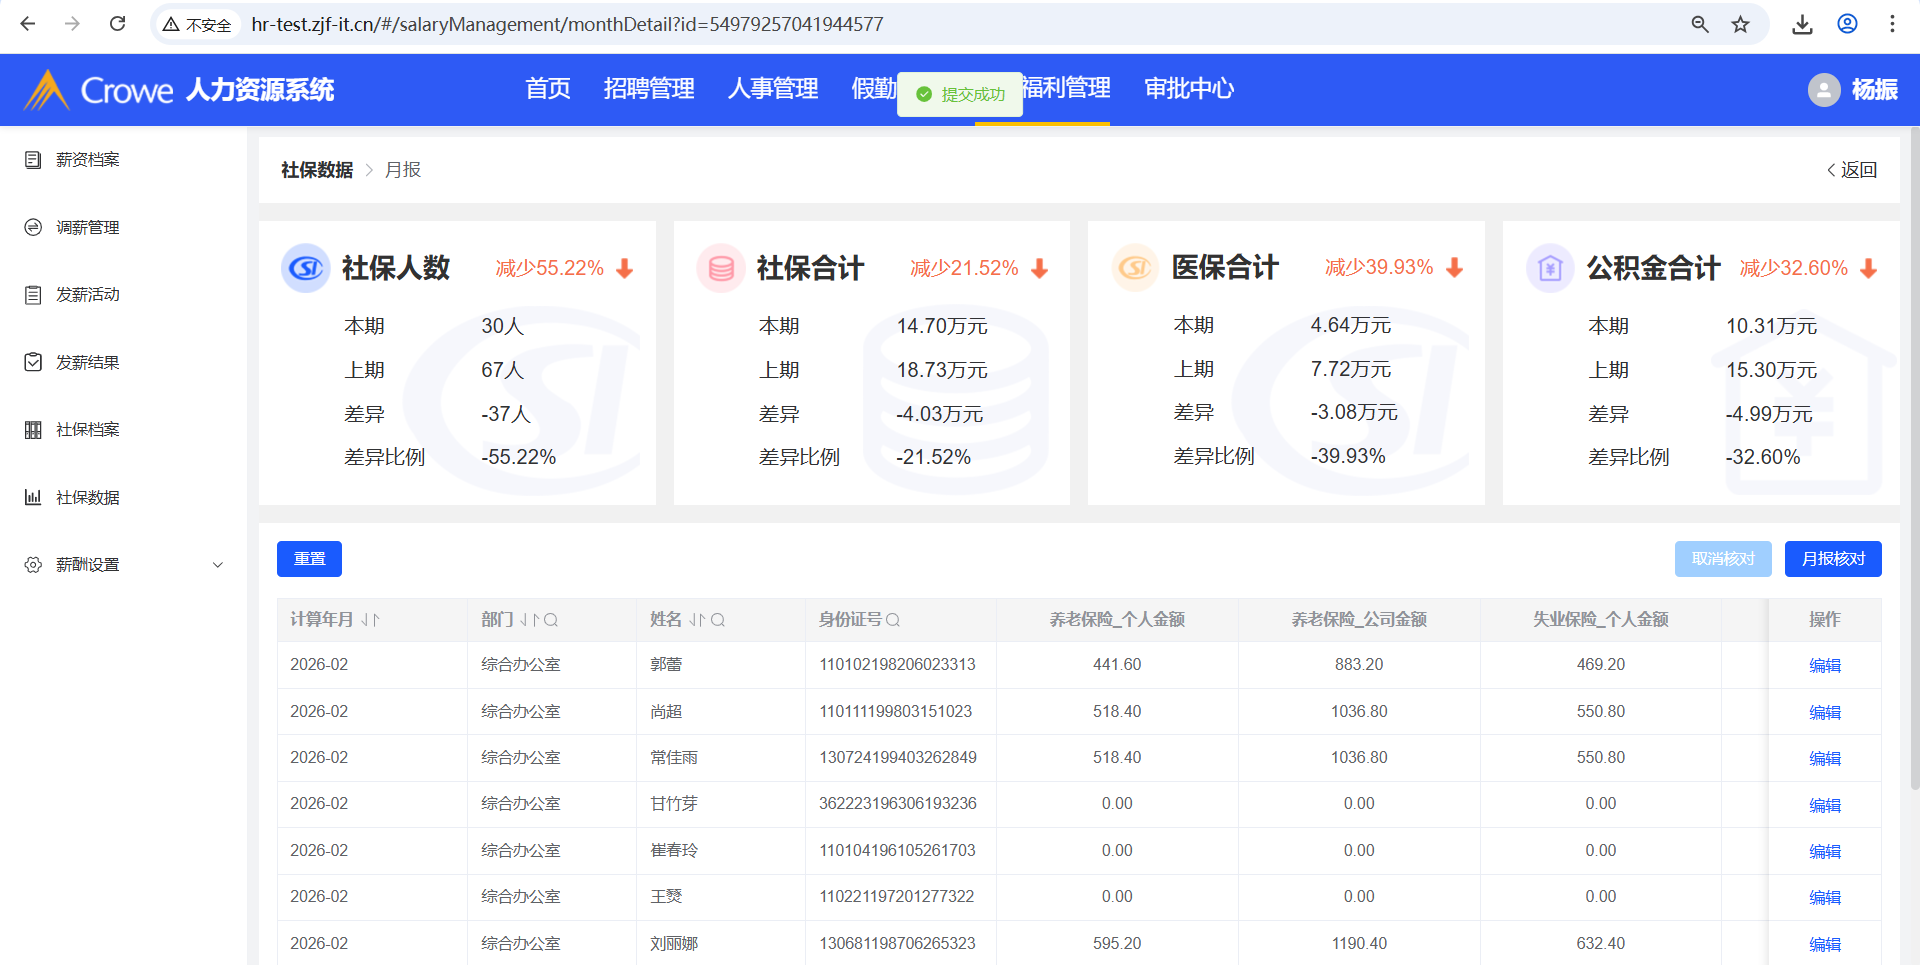Open 发薪结果 via its sidebar icon
Screen dimensions: 1920x965
[33, 362]
